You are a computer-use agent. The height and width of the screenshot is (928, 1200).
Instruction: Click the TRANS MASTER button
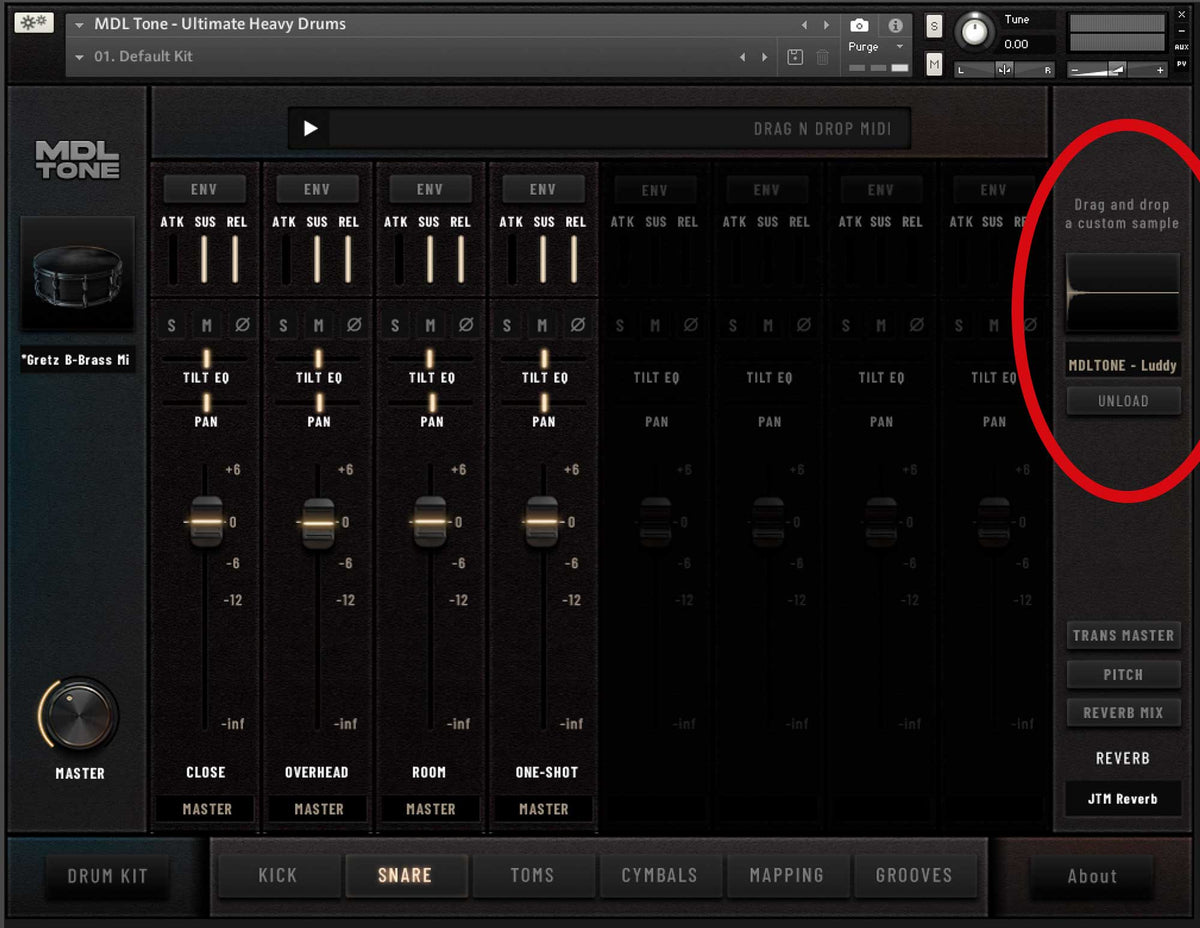coord(1123,636)
